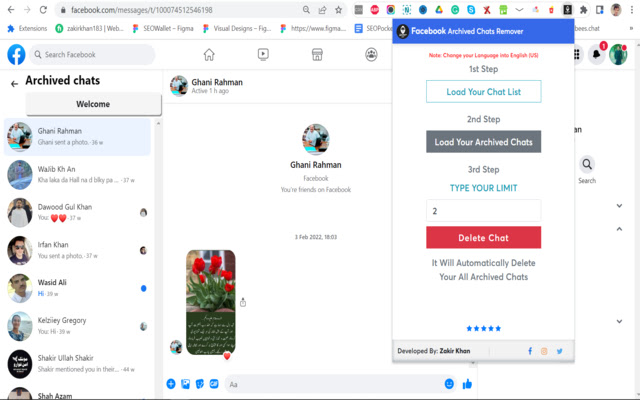Click Load Your Archived Chats button

pos(484,142)
